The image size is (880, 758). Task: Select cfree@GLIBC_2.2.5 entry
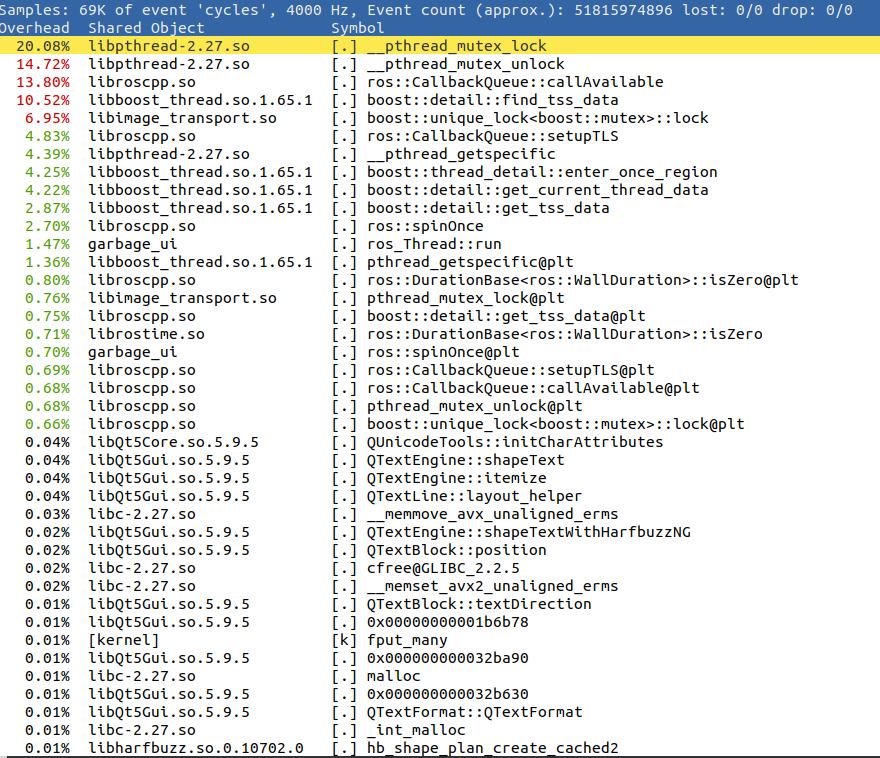(x=440, y=568)
